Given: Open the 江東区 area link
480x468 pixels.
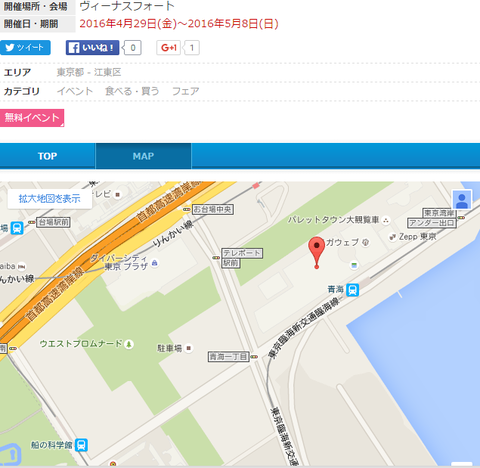Looking at the screenshot, I should coord(107,72).
